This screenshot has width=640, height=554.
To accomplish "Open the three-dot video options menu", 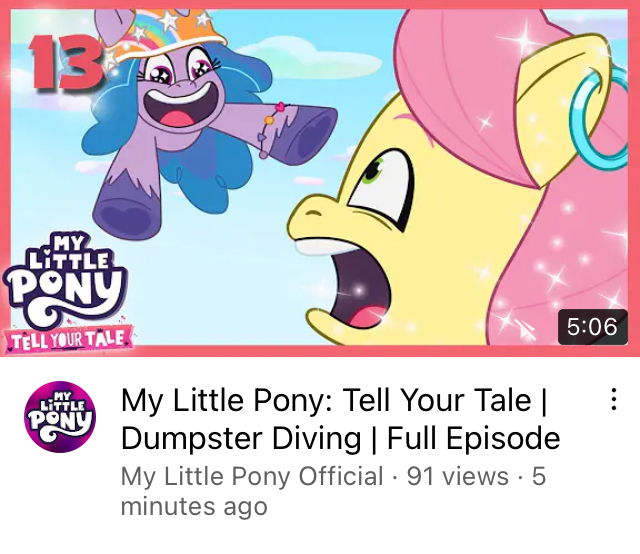I will coord(613,399).
